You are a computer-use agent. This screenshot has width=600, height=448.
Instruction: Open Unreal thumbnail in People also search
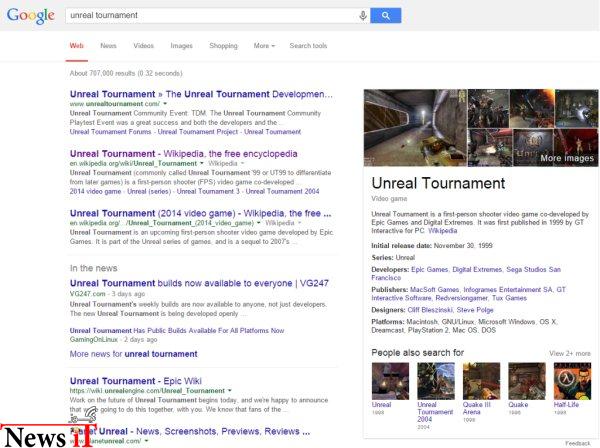tap(390, 381)
